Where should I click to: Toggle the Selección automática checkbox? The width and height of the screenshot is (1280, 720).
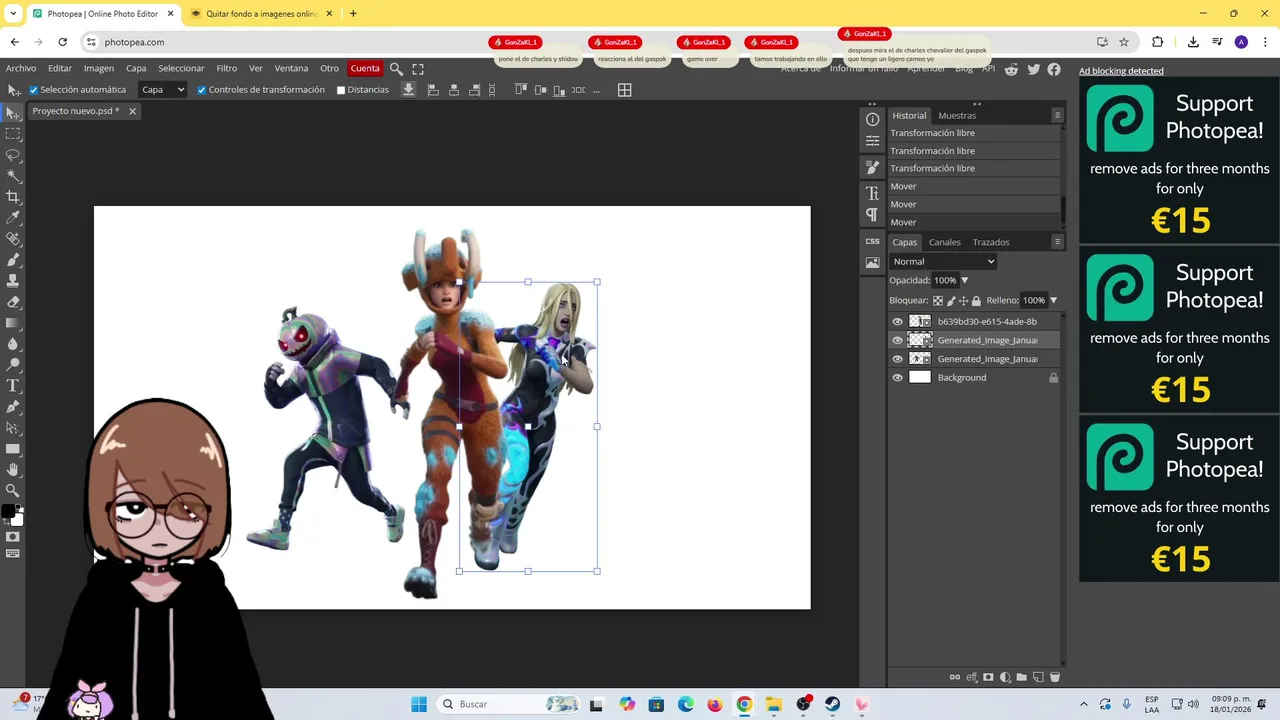click(34, 90)
